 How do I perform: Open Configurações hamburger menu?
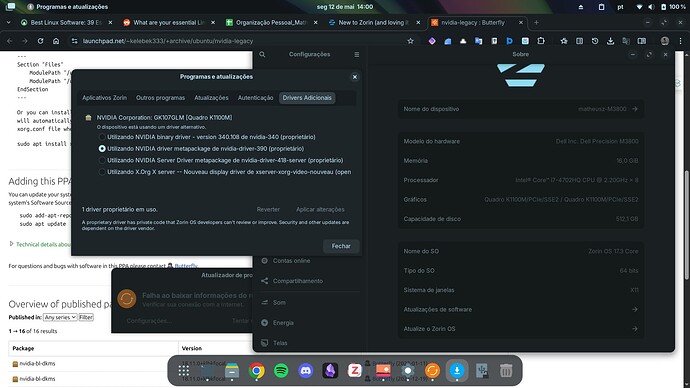coord(356,54)
